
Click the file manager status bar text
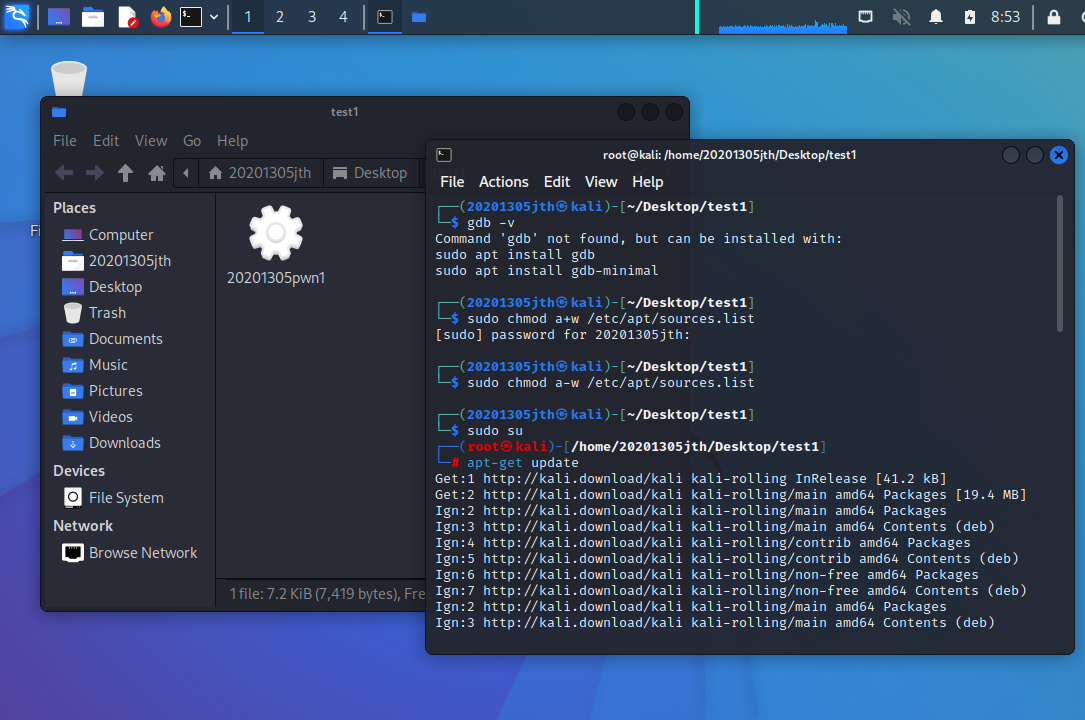coord(327,594)
